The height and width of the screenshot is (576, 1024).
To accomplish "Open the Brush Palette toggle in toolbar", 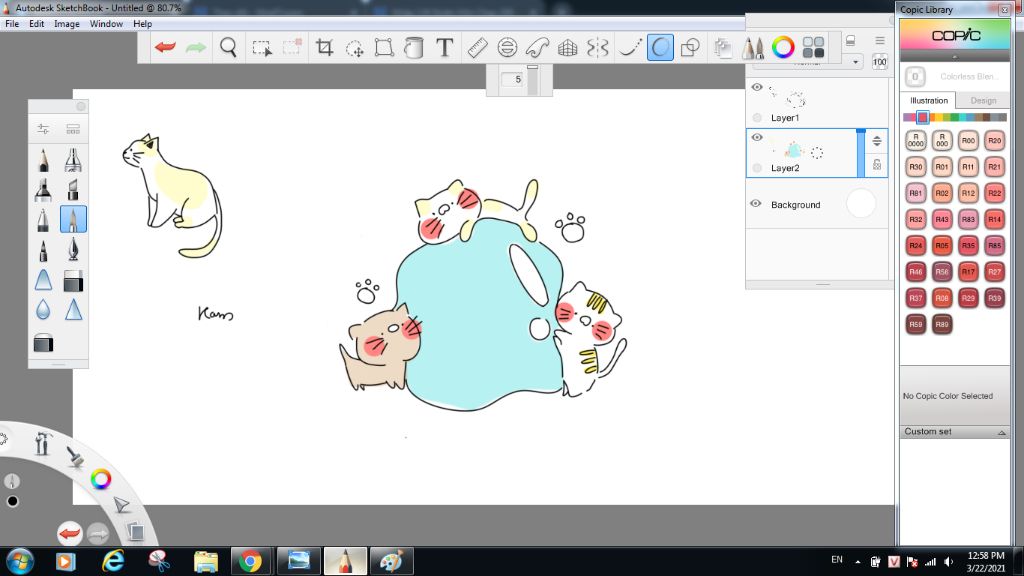I will (x=753, y=47).
